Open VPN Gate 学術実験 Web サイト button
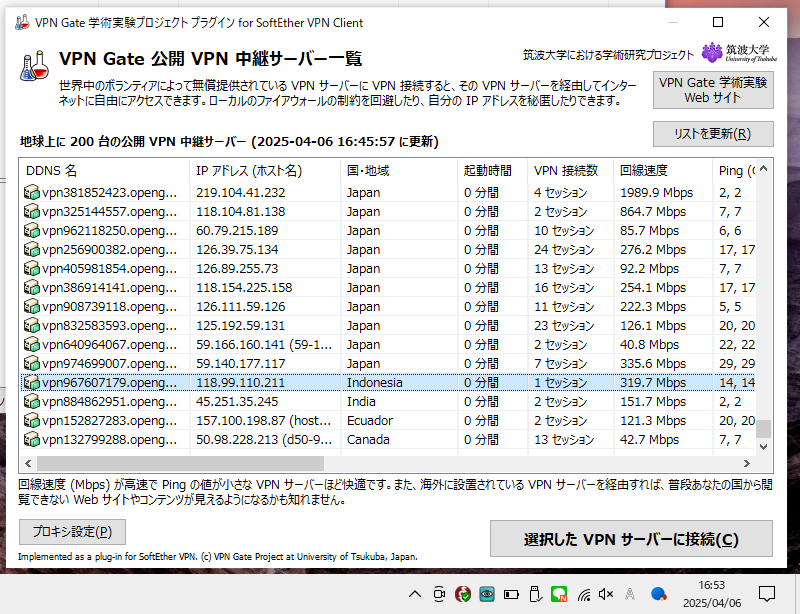This screenshot has height=614, width=800. 713,90
